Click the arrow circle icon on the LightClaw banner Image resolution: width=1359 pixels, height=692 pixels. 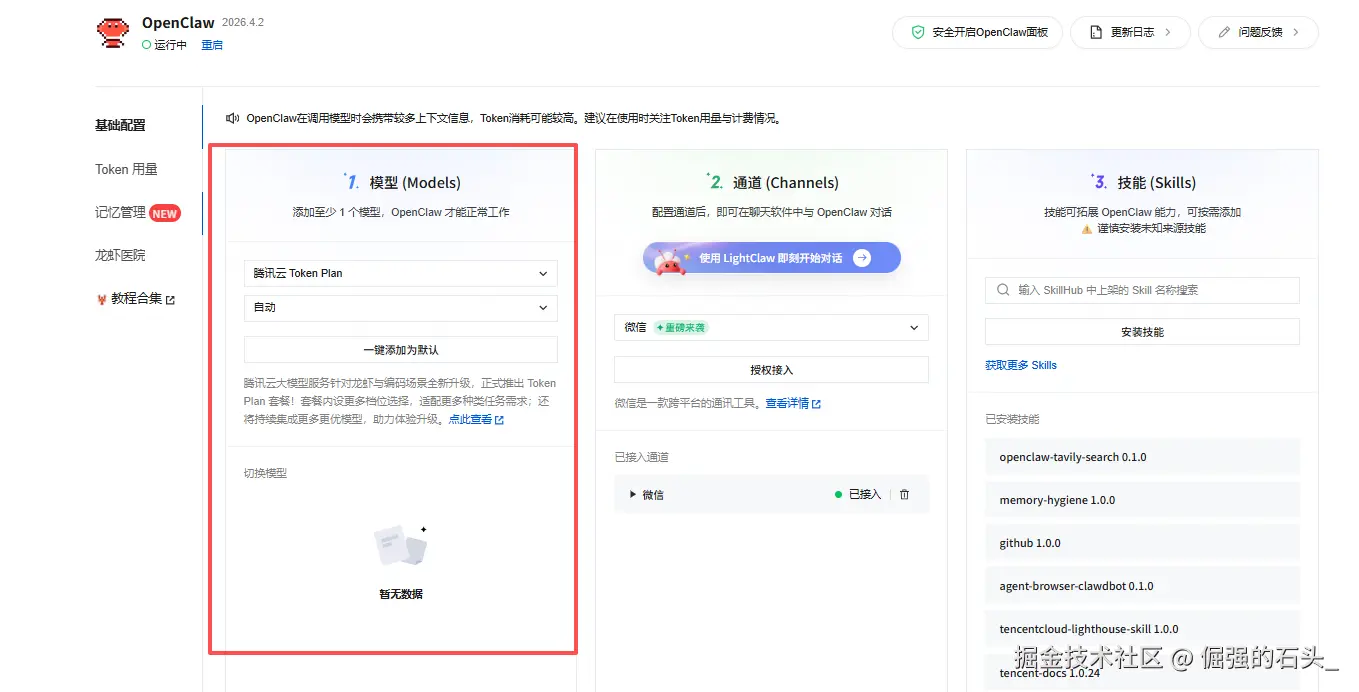862,258
